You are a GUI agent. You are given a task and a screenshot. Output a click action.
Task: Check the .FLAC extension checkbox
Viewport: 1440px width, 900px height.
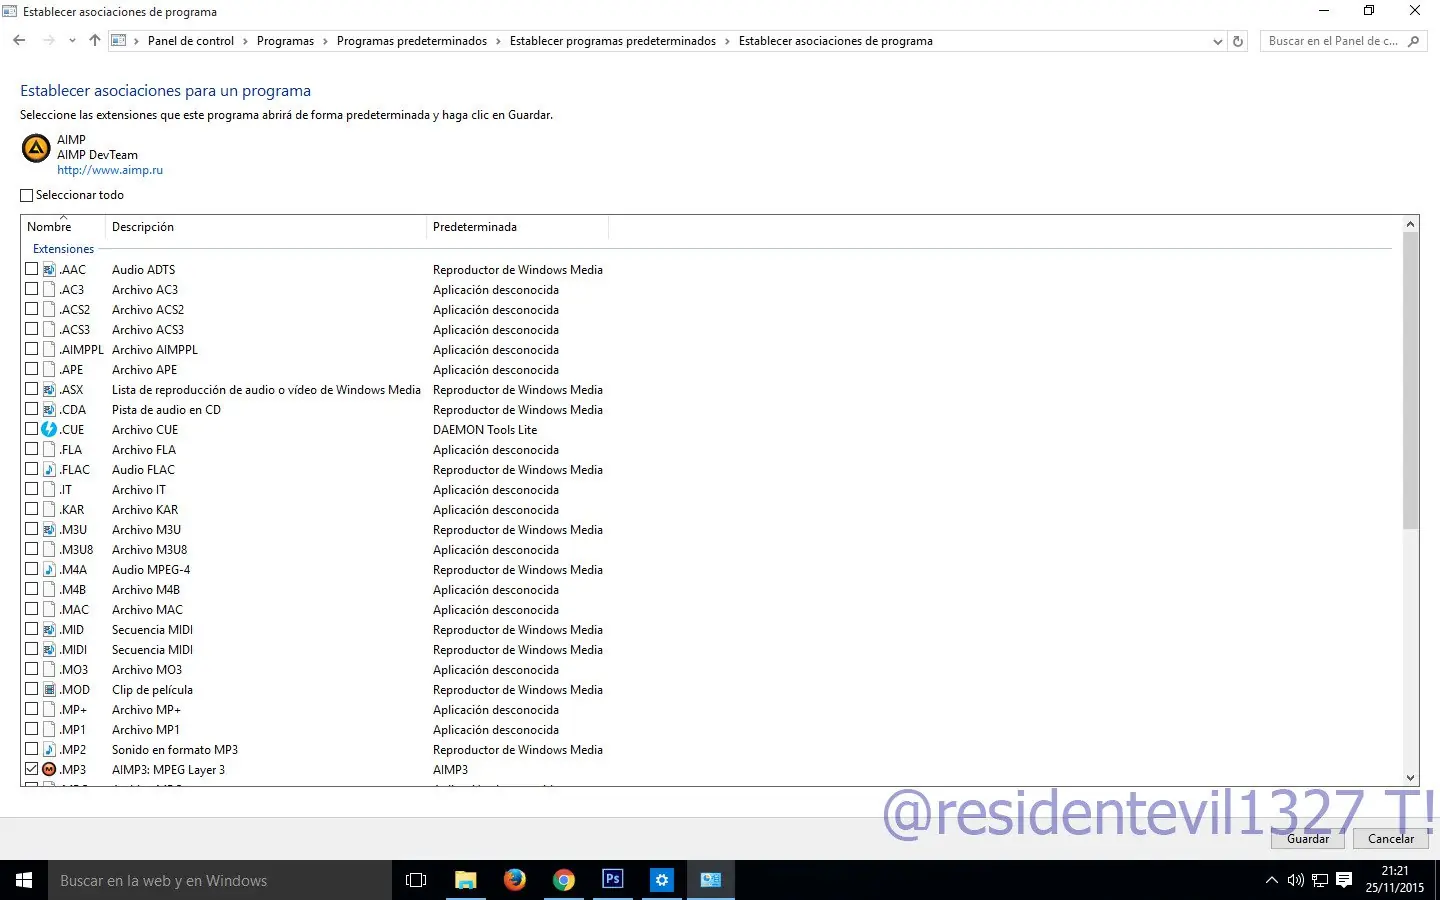pyautogui.click(x=31, y=469)
